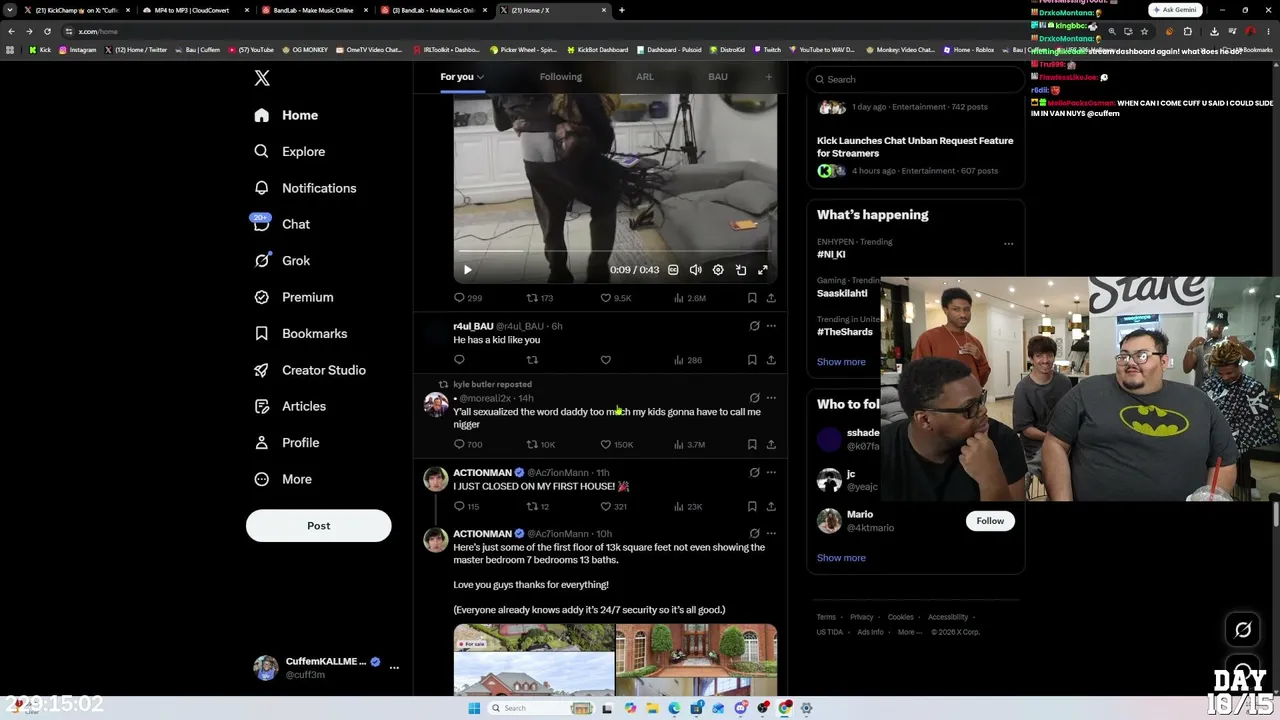1280x720 pixels.
Task: Open Grok explain on r4ul_BAU's post
Action: pyautogui.click(x=755, y=326)
